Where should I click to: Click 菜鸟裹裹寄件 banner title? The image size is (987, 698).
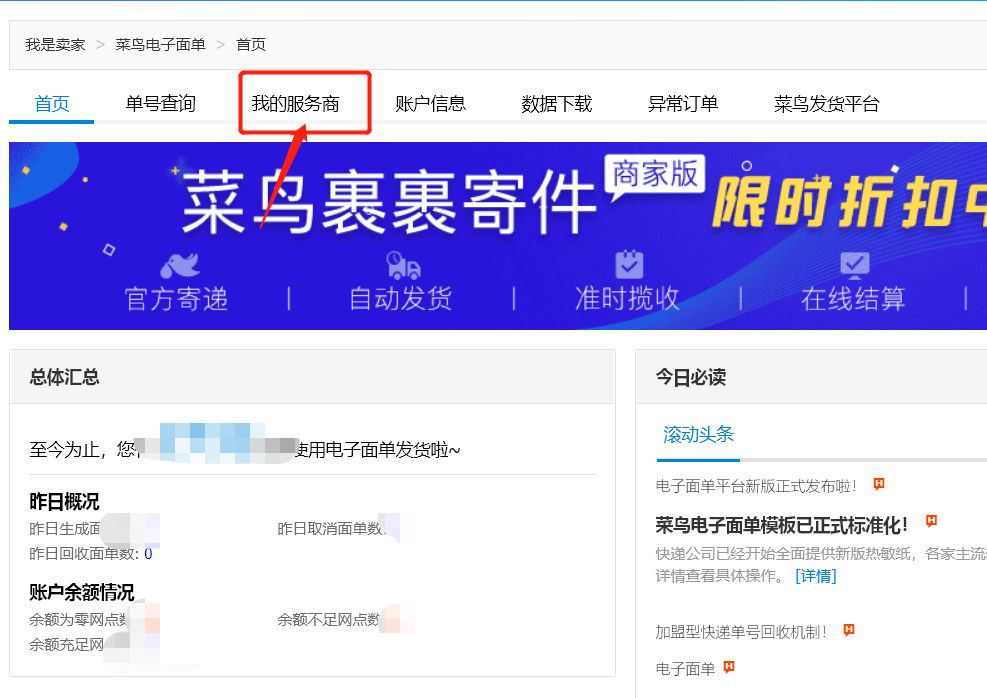[389, 202]
